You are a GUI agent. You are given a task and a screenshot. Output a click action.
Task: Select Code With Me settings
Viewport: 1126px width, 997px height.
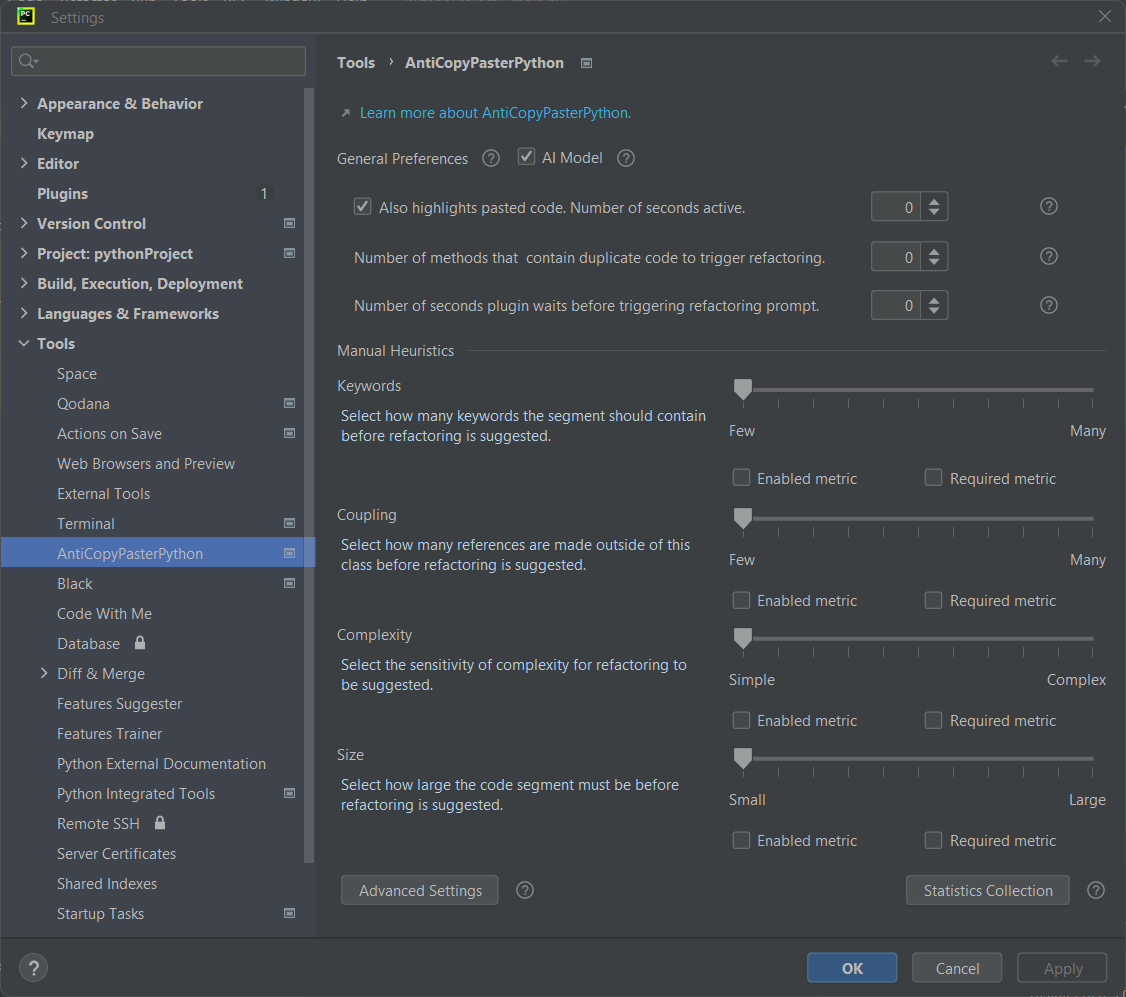coord(104,614)
